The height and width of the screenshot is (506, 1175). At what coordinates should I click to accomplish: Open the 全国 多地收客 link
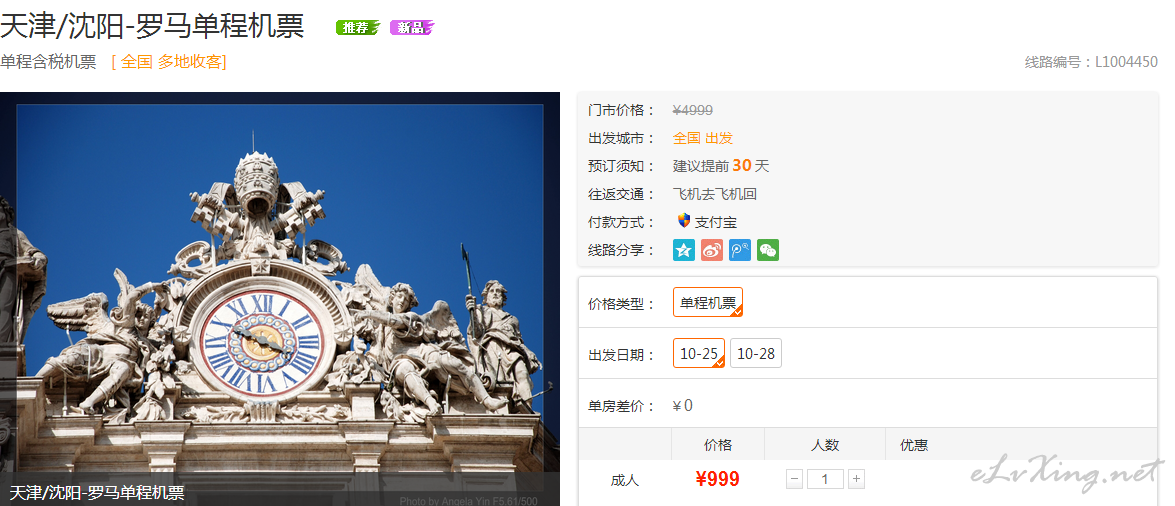pyautogui.click(x=169, y=62)
